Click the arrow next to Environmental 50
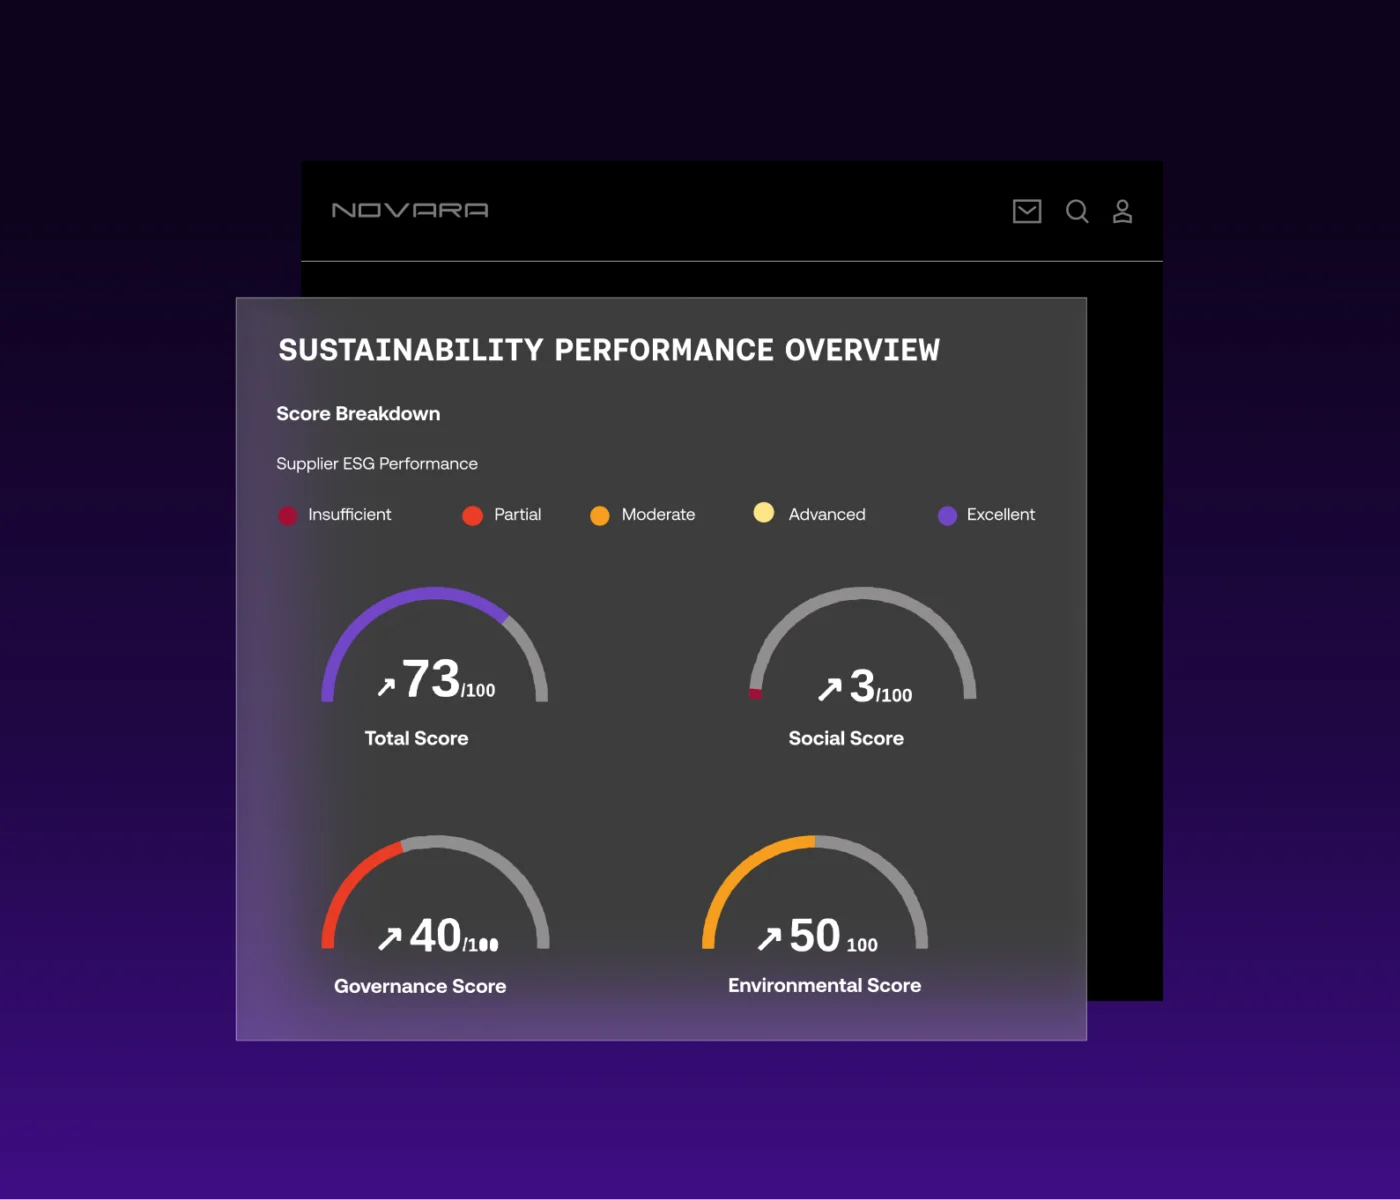The height and width of the screenshot is (1200, 1400). [769, 938]
